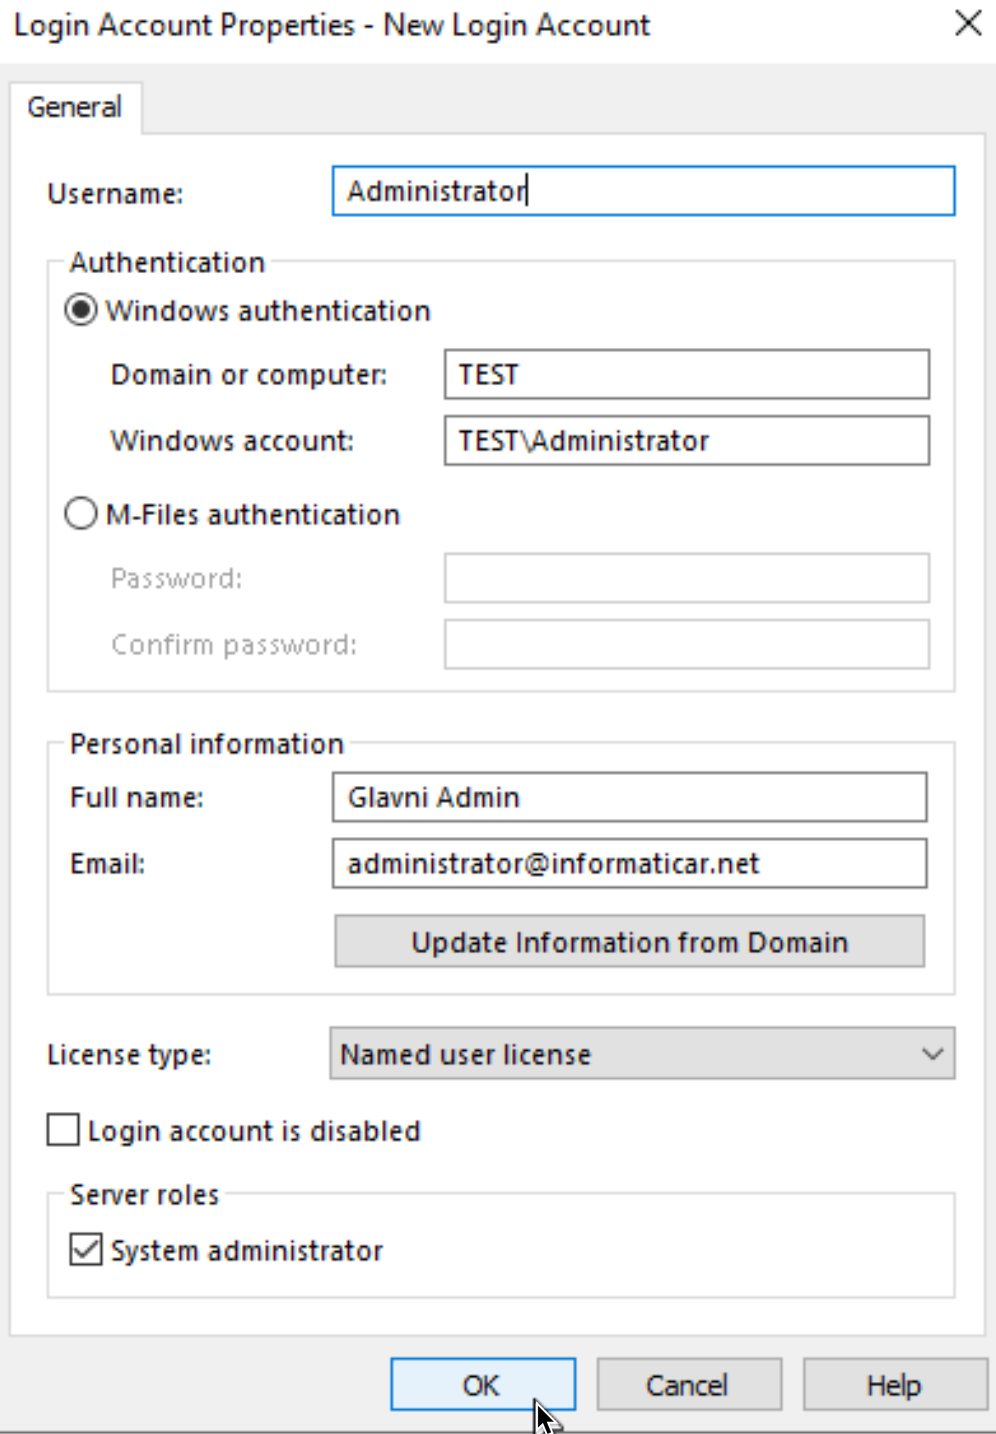Viewport: 996px width, 1434px height.
Task: Click the Confirm password field
Action: pyautogui.click(x=687, y=645)
